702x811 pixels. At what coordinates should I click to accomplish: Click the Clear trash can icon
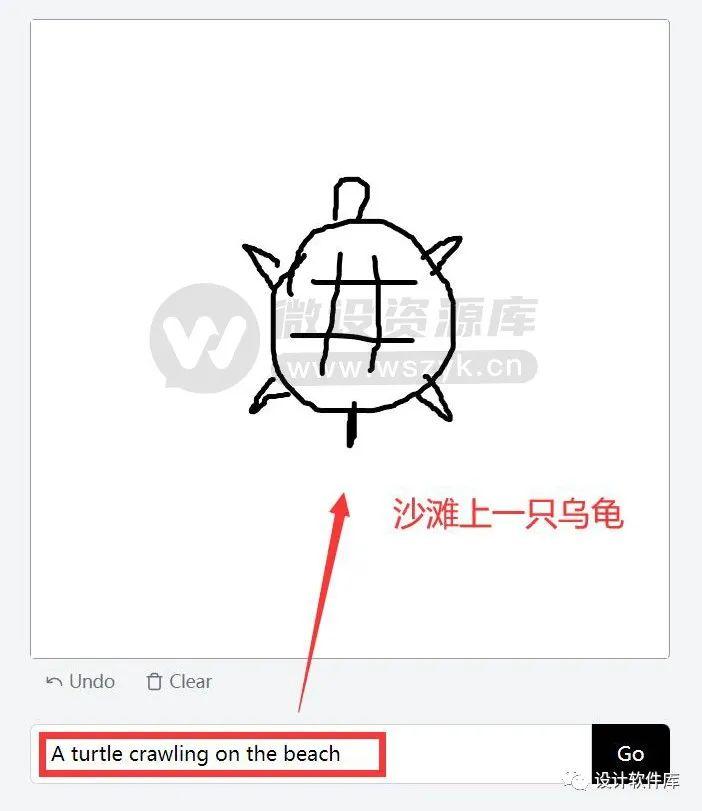154,682
